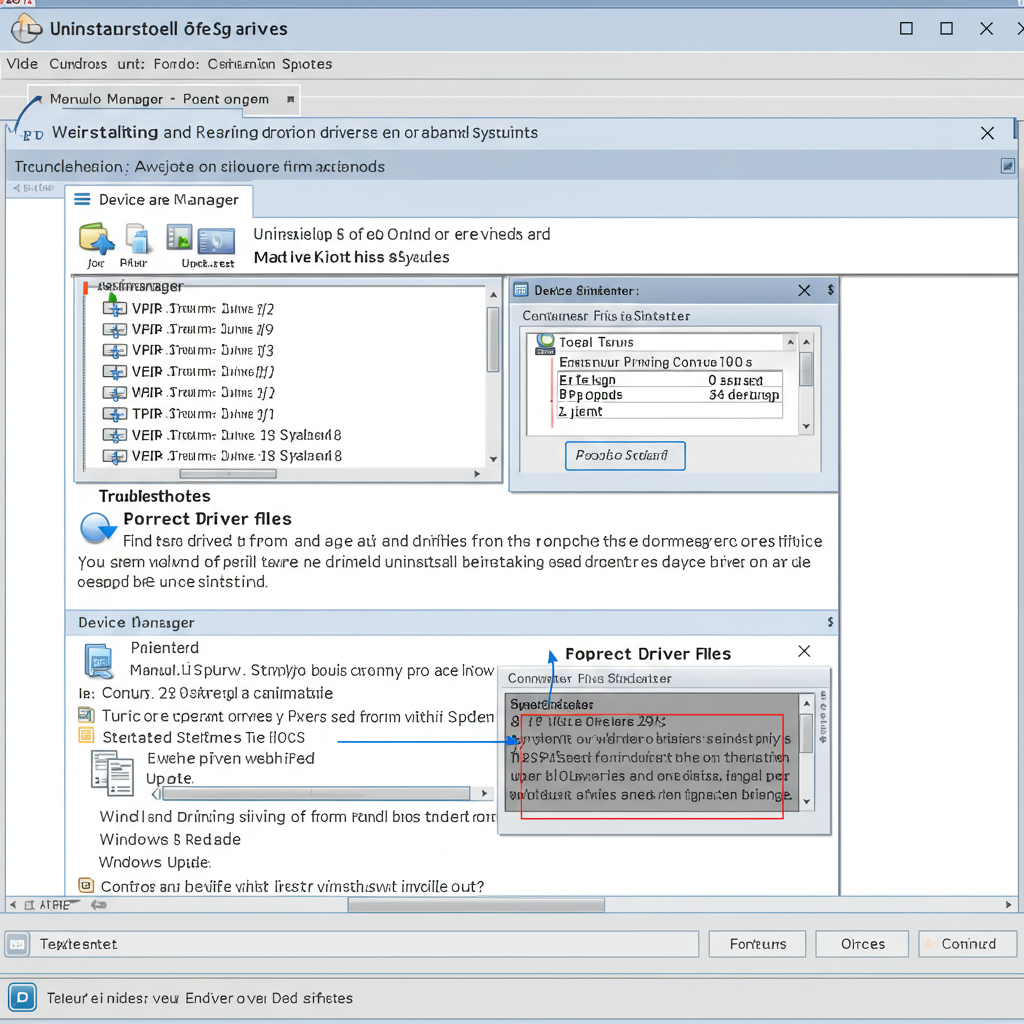Image resolution: width=1024 pixels, height=1024 pixels.
Task: Click the icon before Contros anı bevife question
Action: click(86, 886)
